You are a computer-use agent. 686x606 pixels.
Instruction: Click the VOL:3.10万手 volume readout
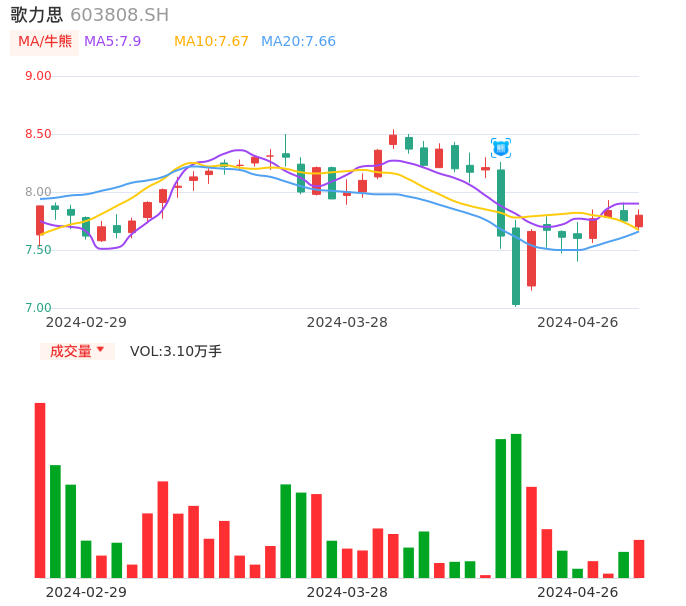click(176, 351)
